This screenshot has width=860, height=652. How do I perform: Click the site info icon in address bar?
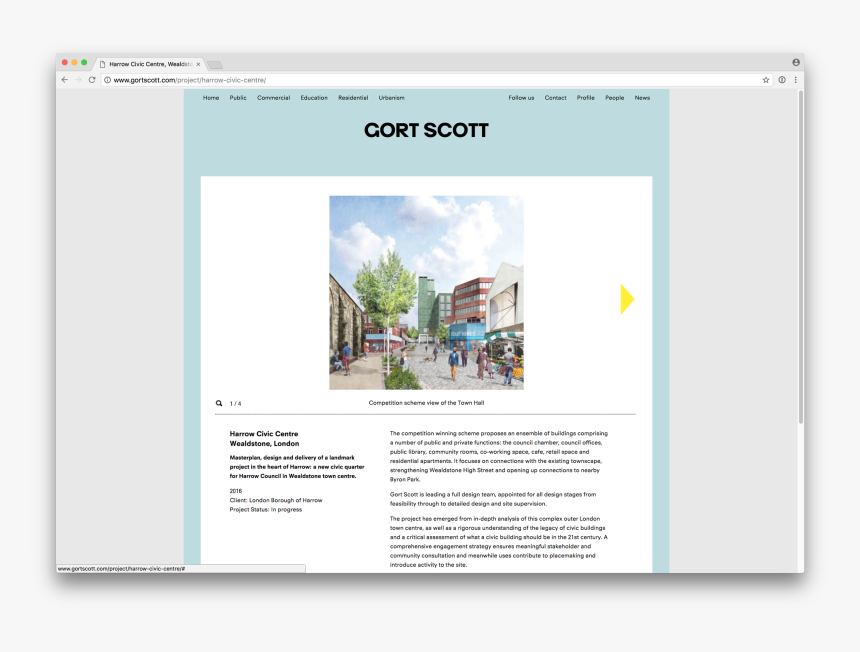[108, 80]
